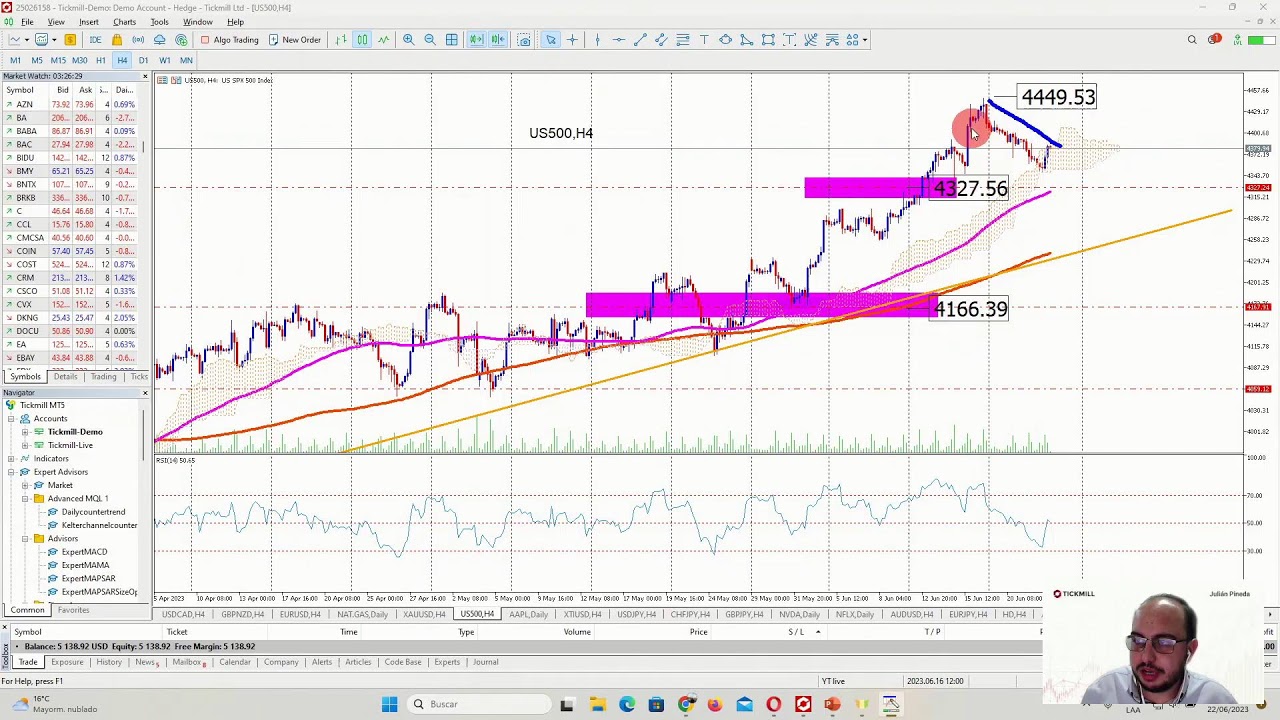The height and width of the screenshot is (720, 1280).
Task: Select the D1 timeframe
Action: 143,60
